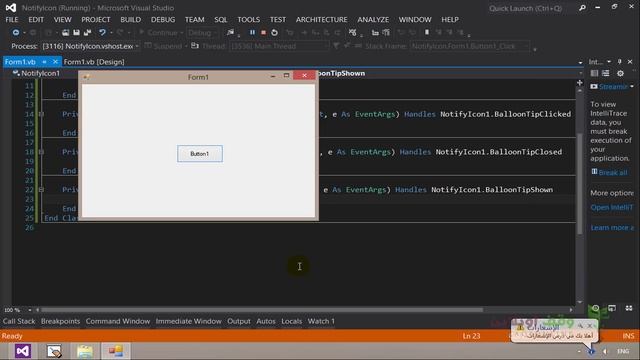Expand the active files tab list dropdown
This screenshot has width=640, height=360.
[x=580, y=62]
